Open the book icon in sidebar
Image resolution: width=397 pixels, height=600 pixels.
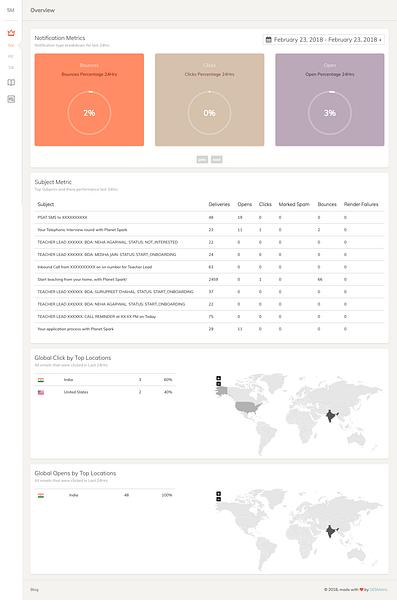[11, 82]
